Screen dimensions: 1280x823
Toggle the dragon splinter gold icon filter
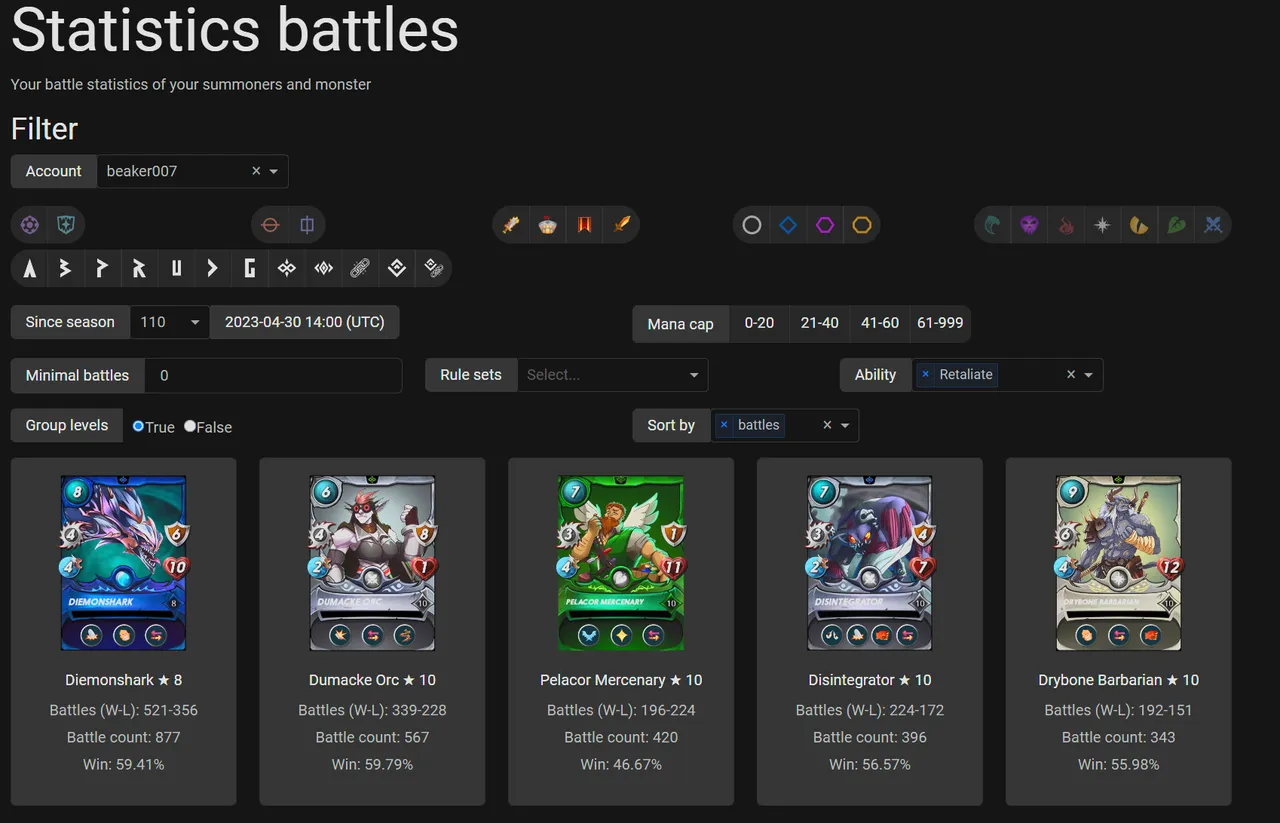pos(1139,225)
